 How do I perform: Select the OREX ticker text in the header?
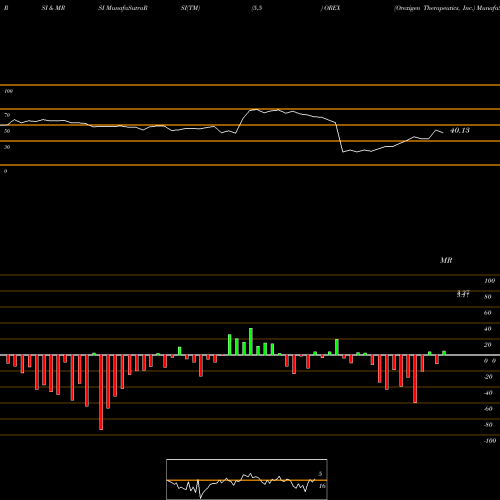pos(332,8)
